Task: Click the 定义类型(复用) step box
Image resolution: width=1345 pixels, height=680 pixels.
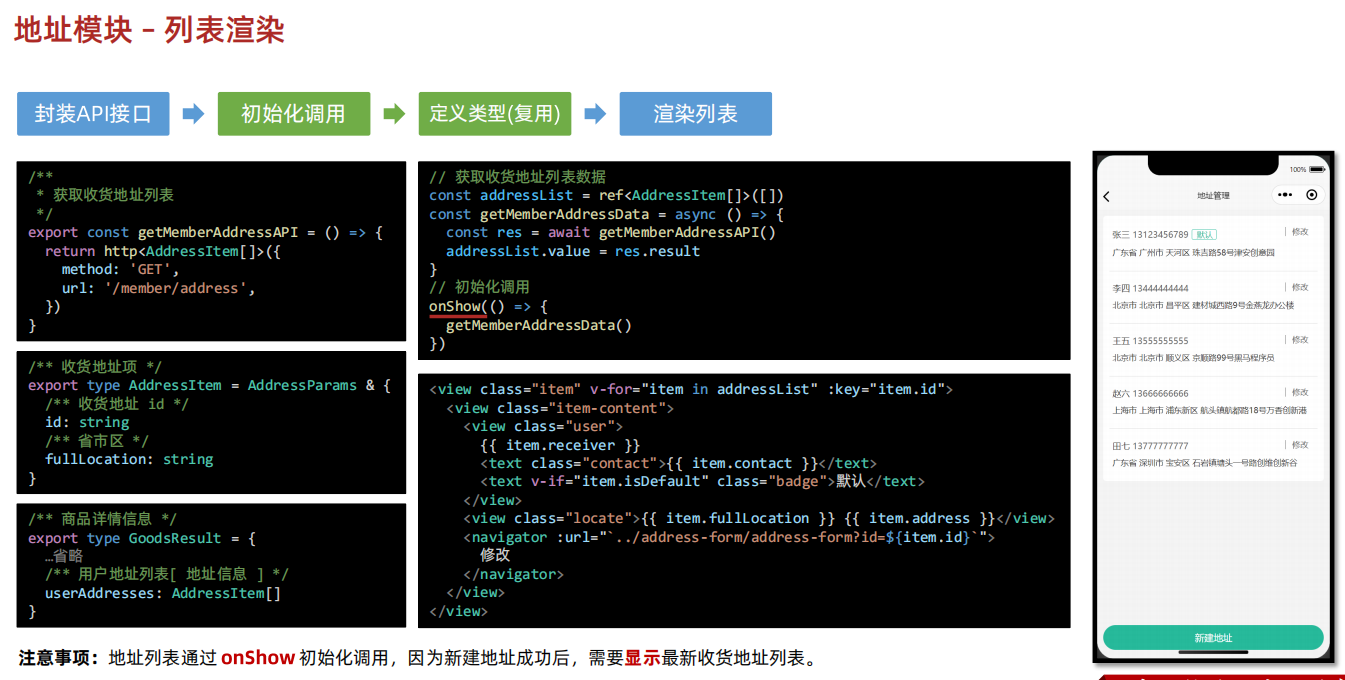Action: (495, 114)
